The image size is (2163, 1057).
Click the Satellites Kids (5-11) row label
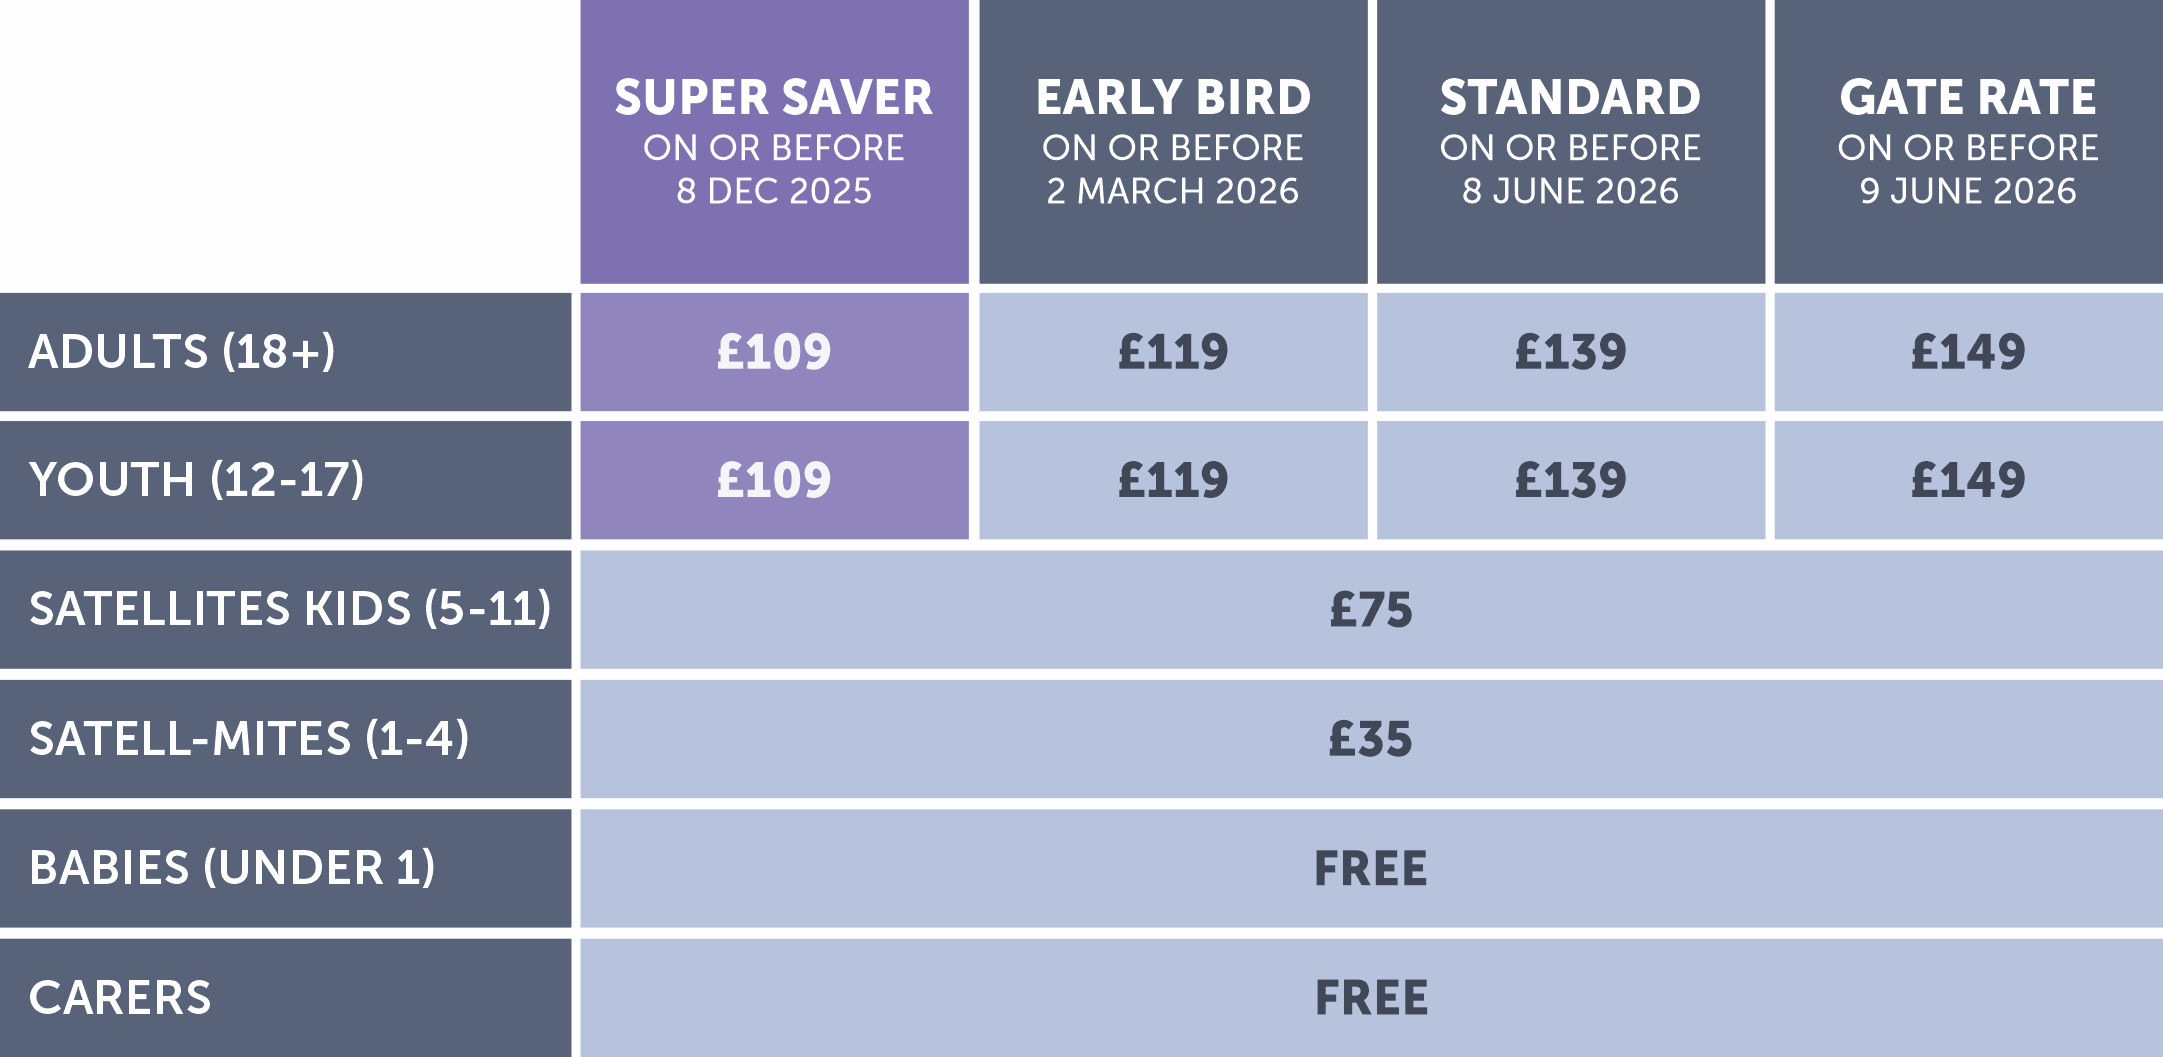coord(289,609)
